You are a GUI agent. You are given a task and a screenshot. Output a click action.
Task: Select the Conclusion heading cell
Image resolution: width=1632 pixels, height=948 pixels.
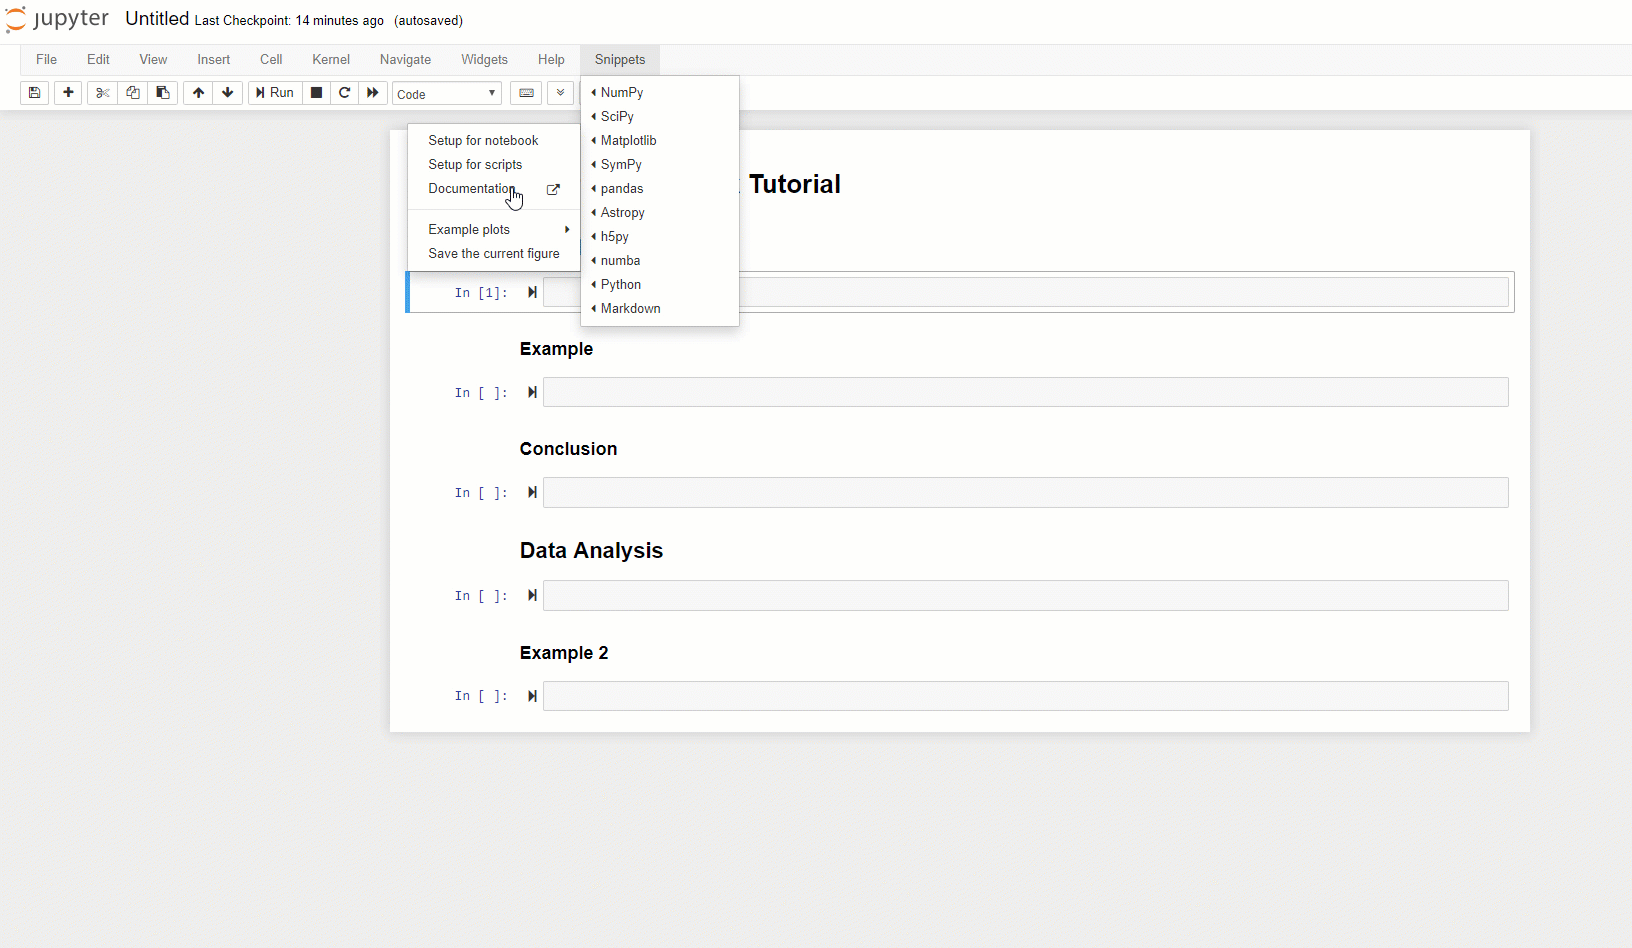point(568,449)
